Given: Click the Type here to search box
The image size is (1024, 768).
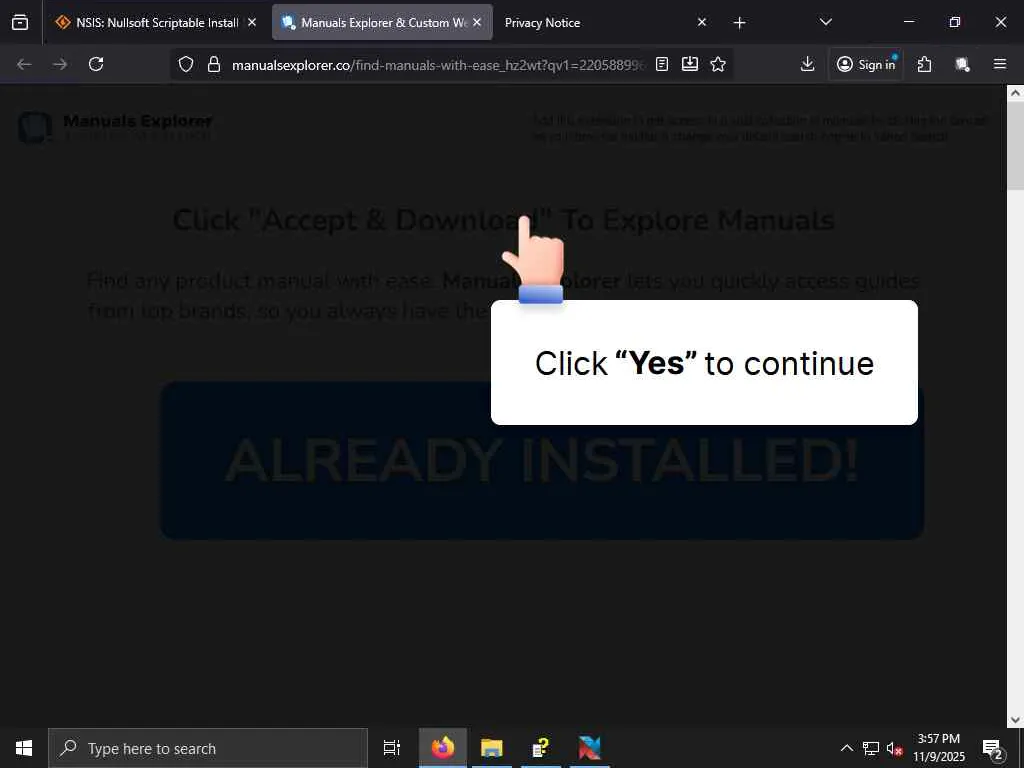Looking at the screenshot, I should 208,748.
